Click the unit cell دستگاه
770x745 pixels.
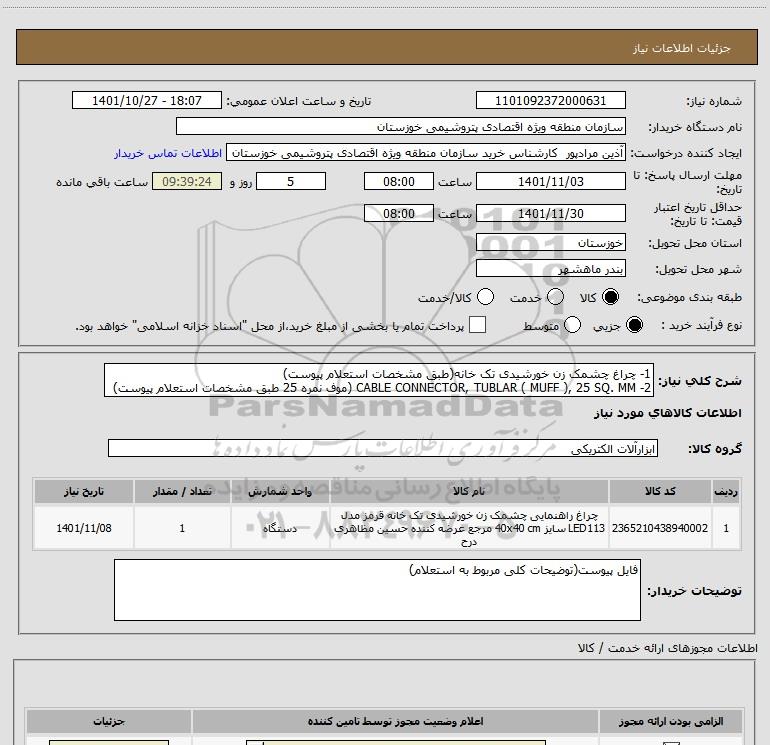280,528
